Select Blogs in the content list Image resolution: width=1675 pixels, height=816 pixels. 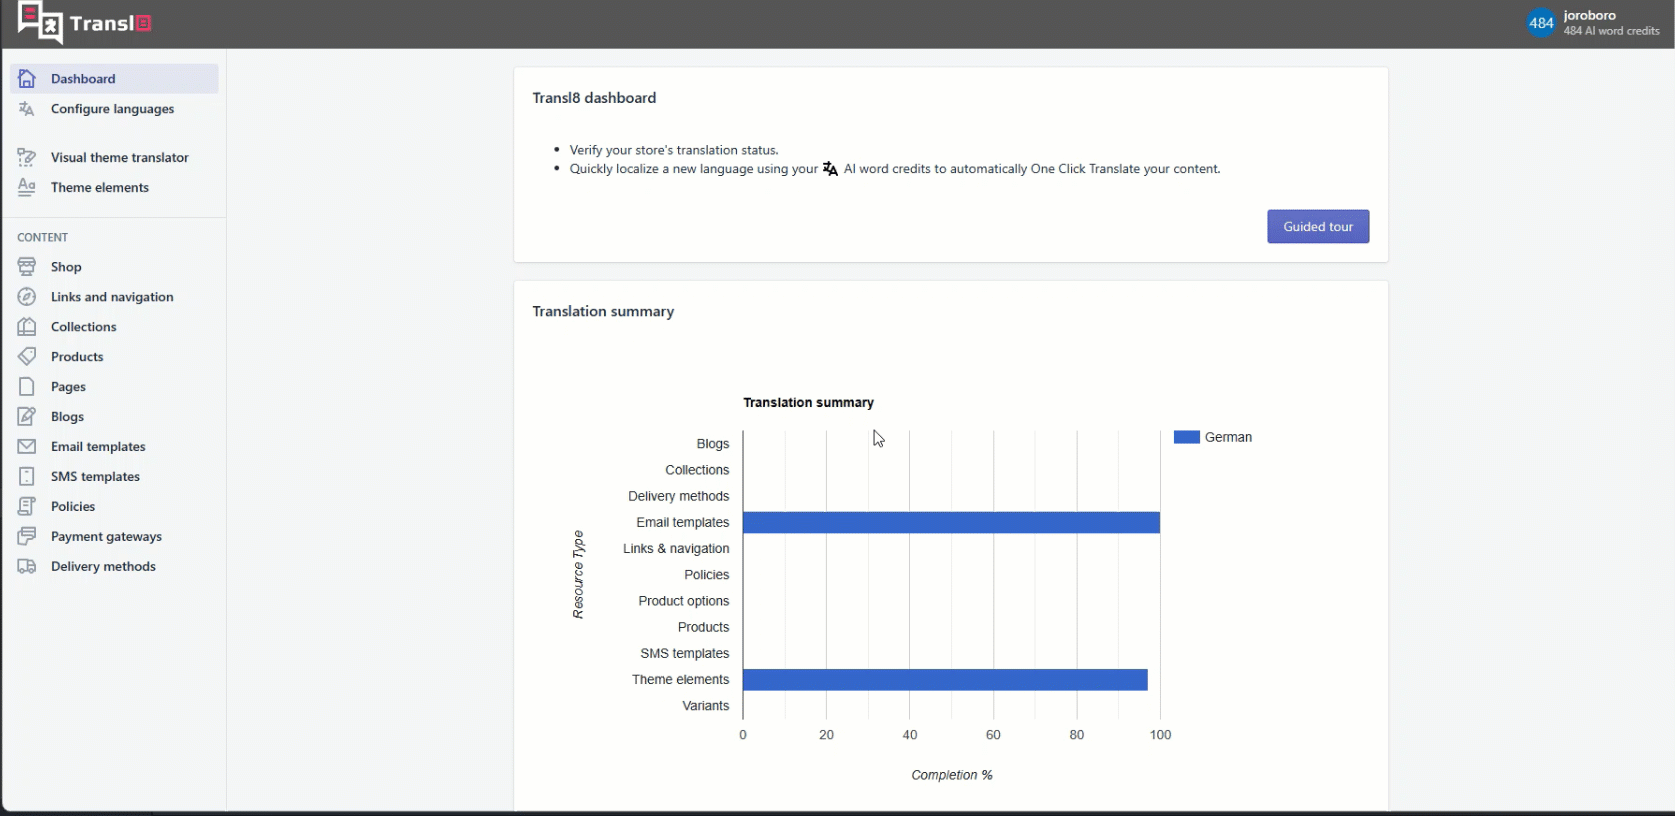[x=67, y=417]
